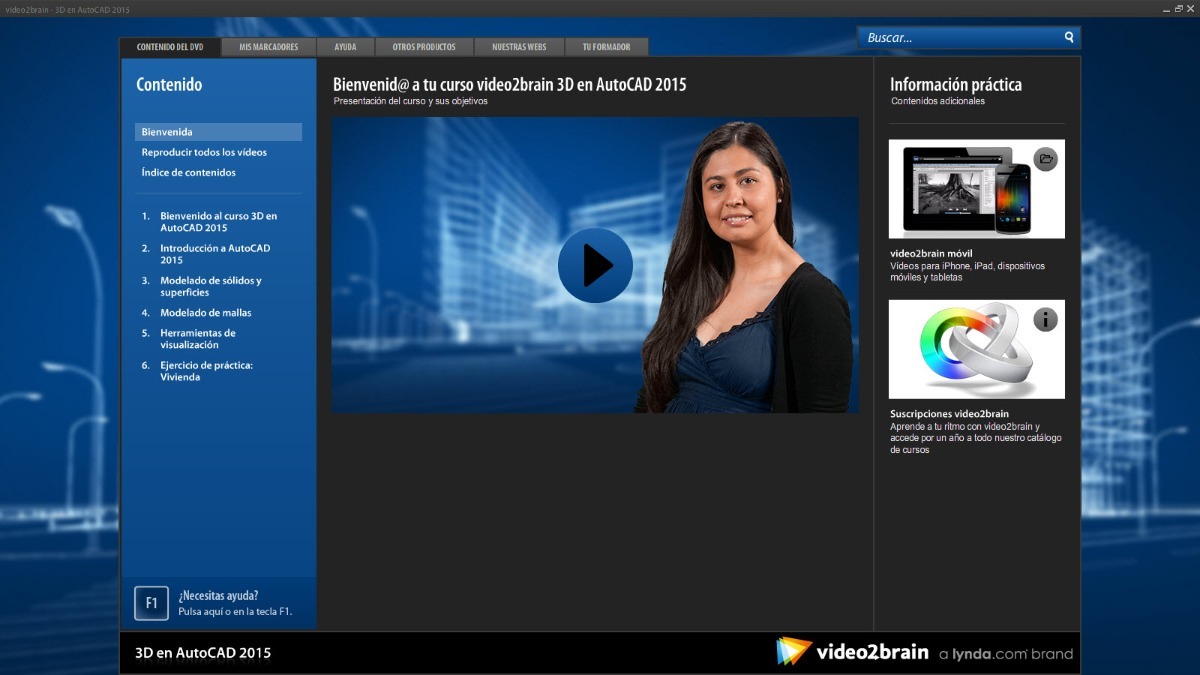The image size is (1200, 675).
Task: Click the info icon on Suscripciones thumbnail
Action: tap(1045, 319)
